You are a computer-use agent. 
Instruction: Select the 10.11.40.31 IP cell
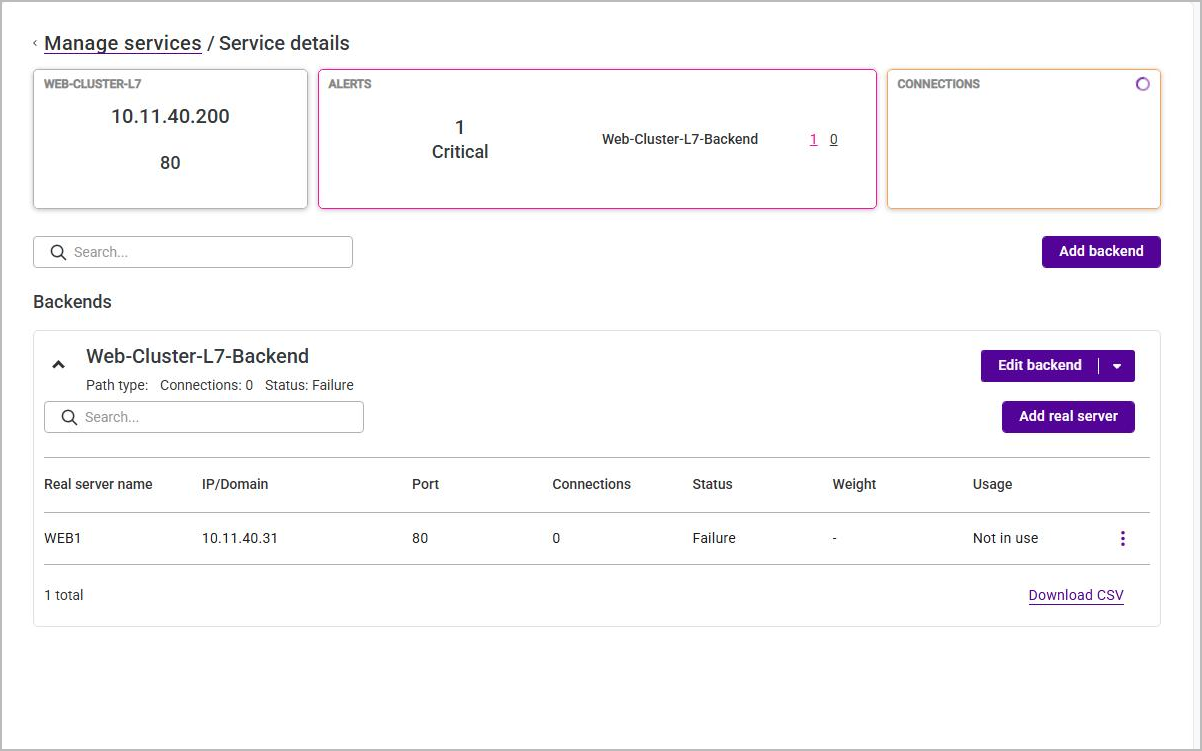[240, 538]
